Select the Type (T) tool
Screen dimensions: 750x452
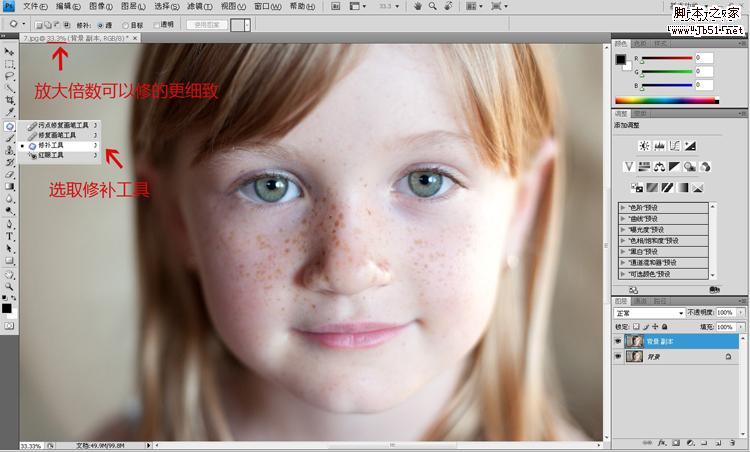pyautogui.click(x=9, y=236)
